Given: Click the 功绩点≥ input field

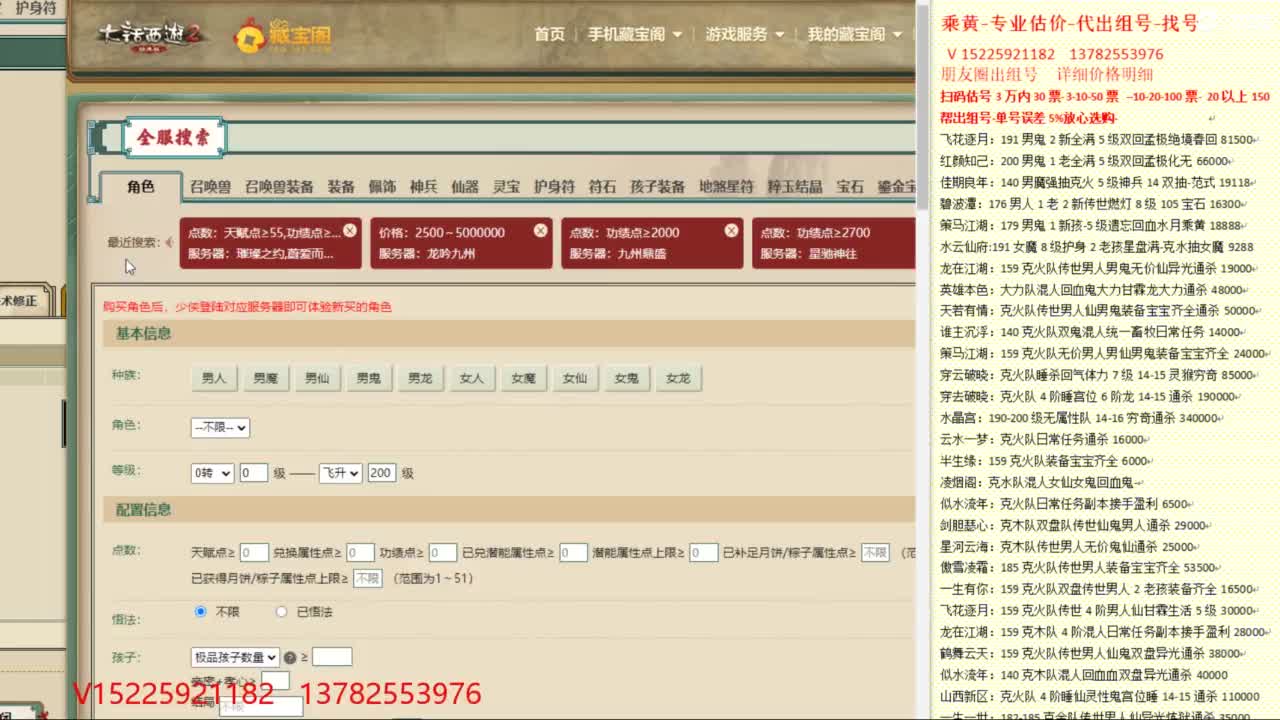Looking at the screenshot, I should coord(443,552).
